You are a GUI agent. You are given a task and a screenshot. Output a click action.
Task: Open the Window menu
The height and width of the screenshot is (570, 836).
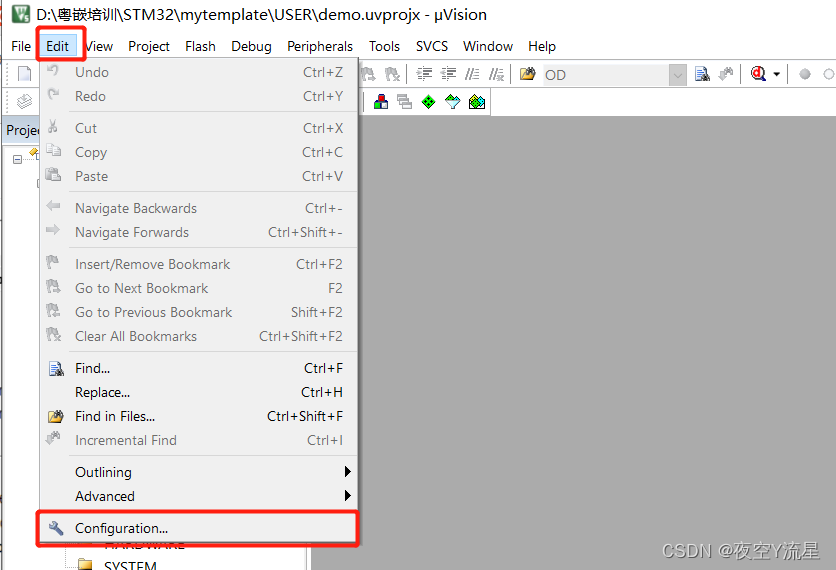[x=488, y=46]
